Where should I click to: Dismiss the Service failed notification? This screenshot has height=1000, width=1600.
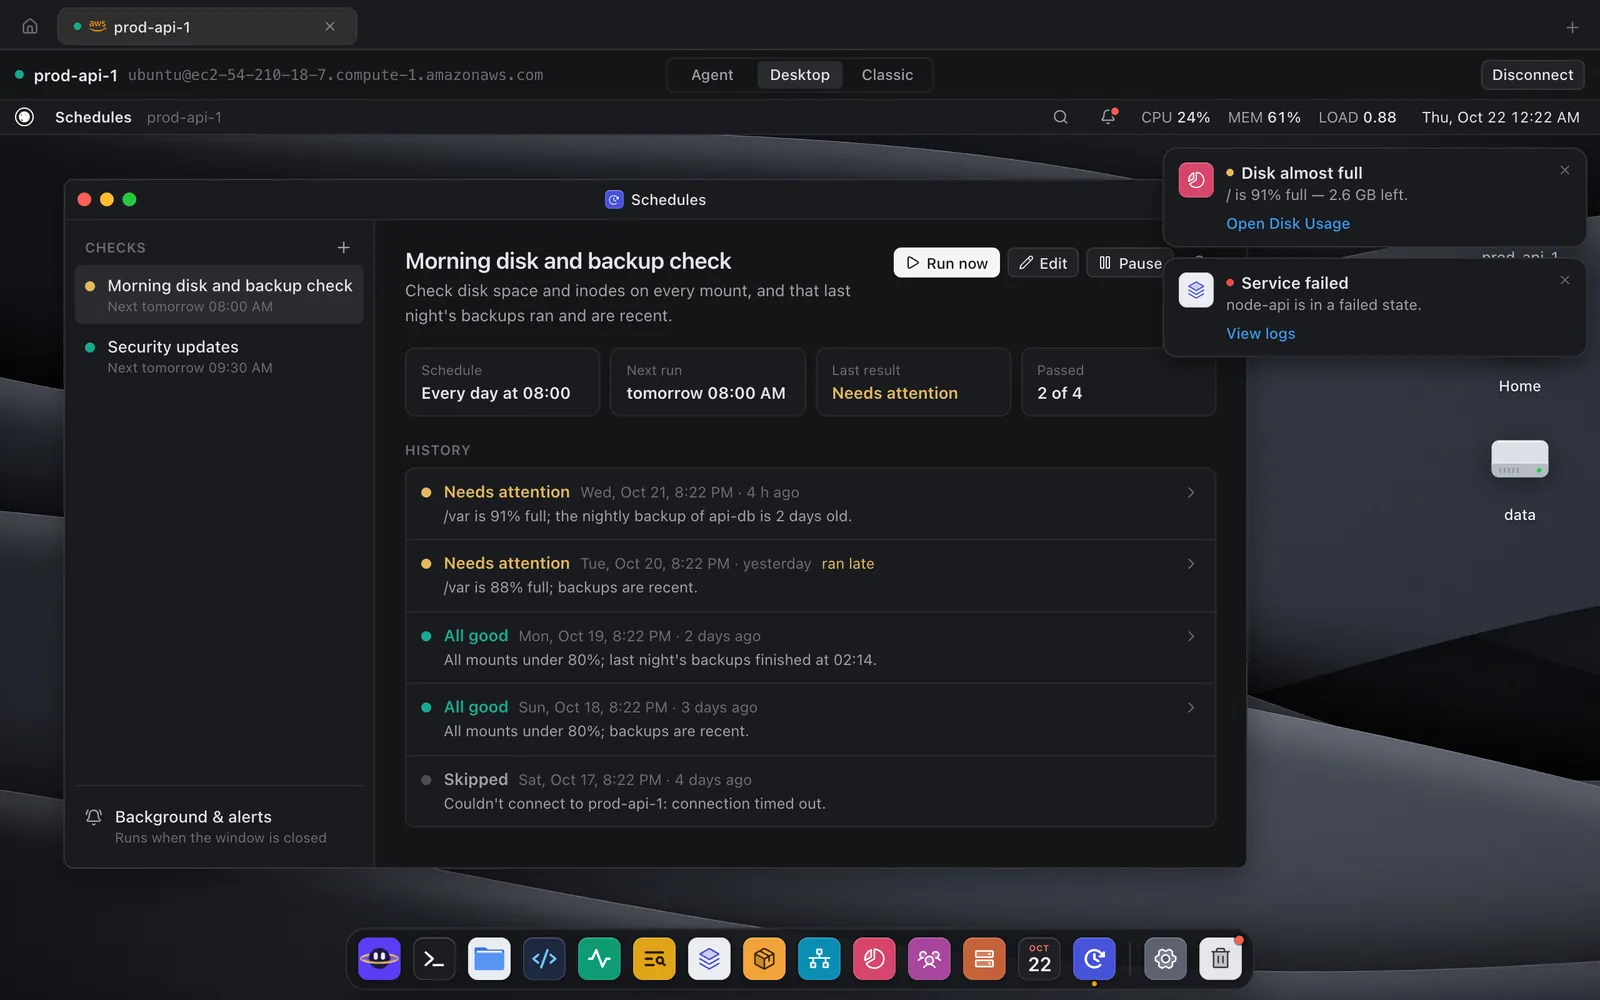coord(1565,281)
